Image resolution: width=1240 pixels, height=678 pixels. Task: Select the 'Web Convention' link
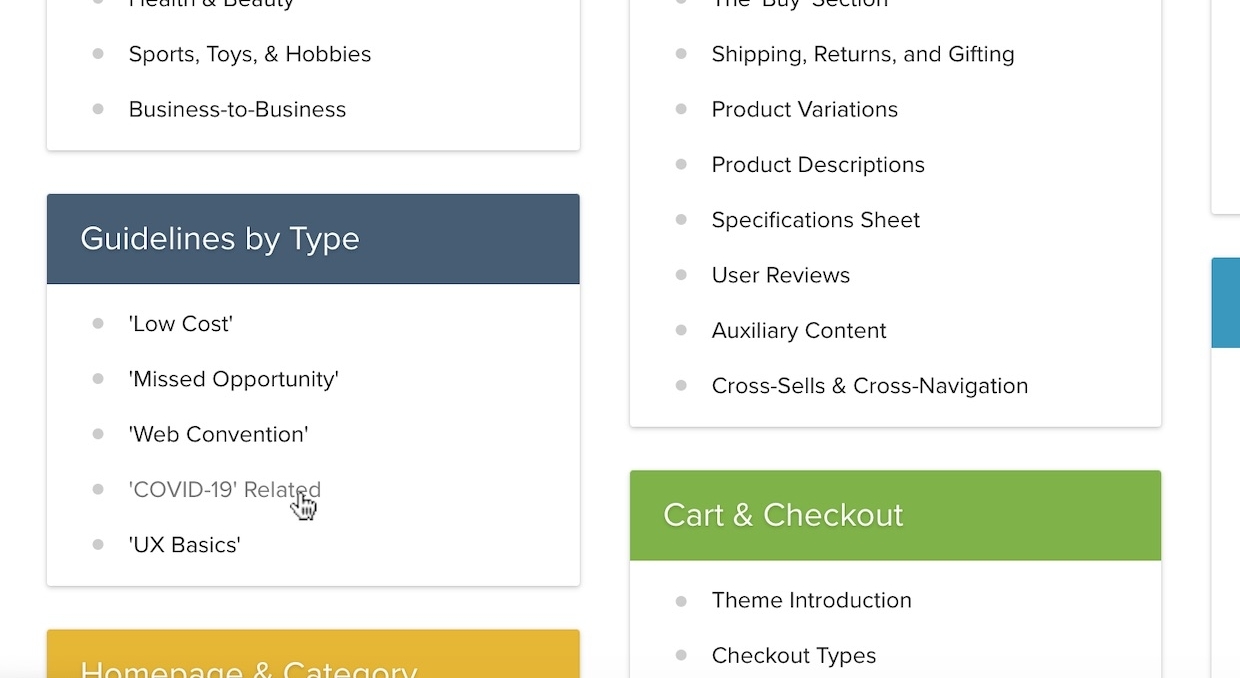coord(218,434)
